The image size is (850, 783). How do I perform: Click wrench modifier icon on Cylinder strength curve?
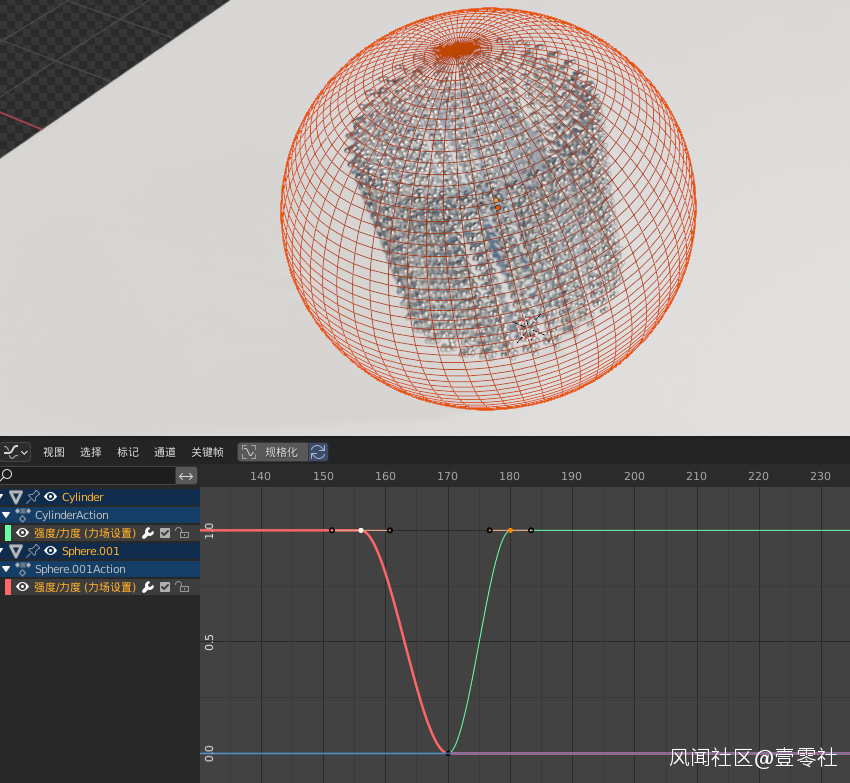[148, 533]
